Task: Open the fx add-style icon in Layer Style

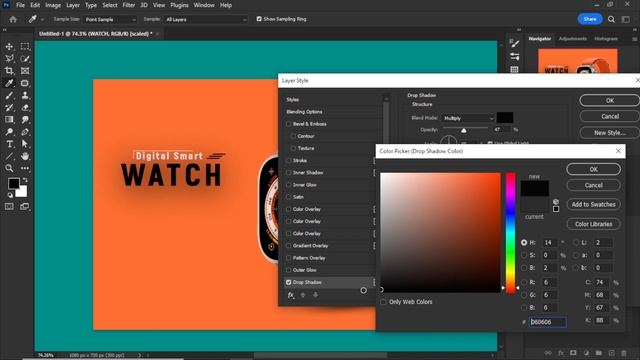Action: [291, 295]
